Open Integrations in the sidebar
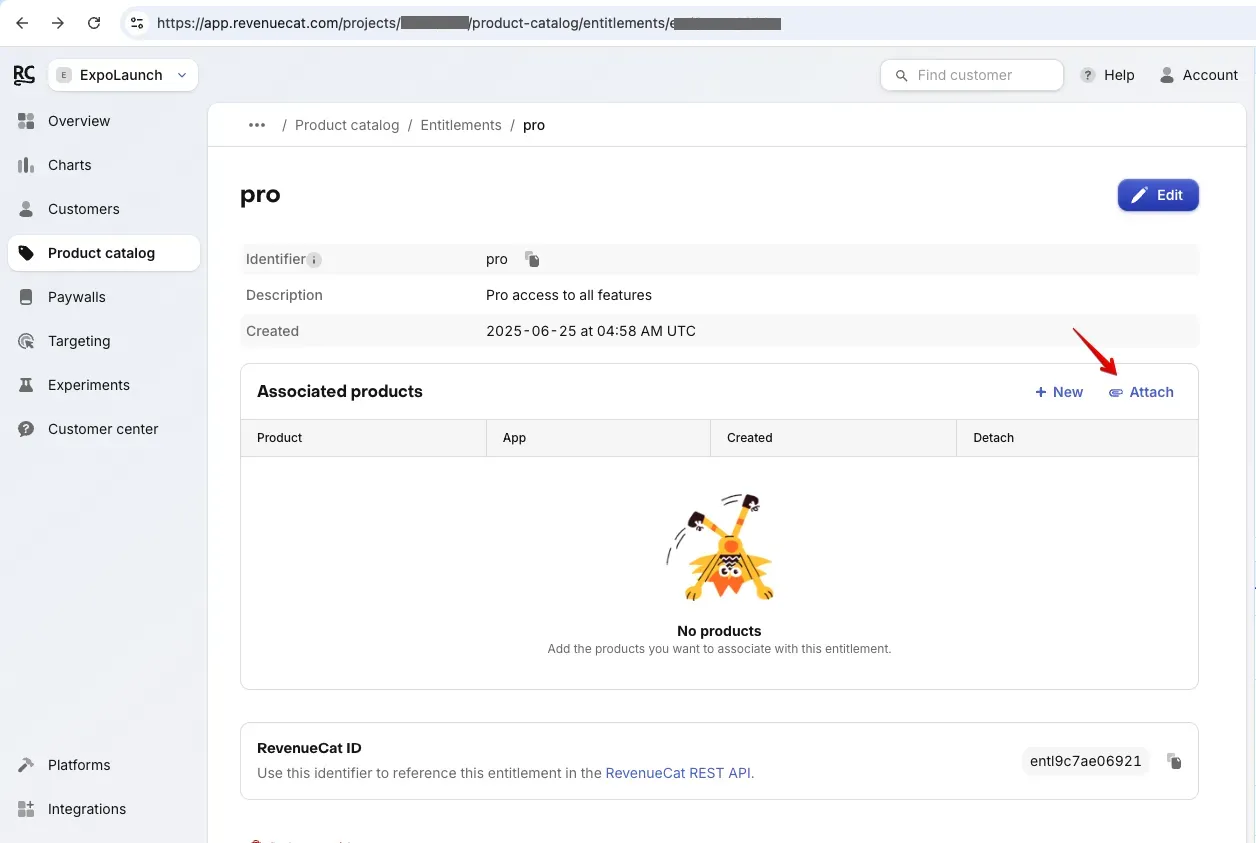1256x843 pixels. coord(104,809)
